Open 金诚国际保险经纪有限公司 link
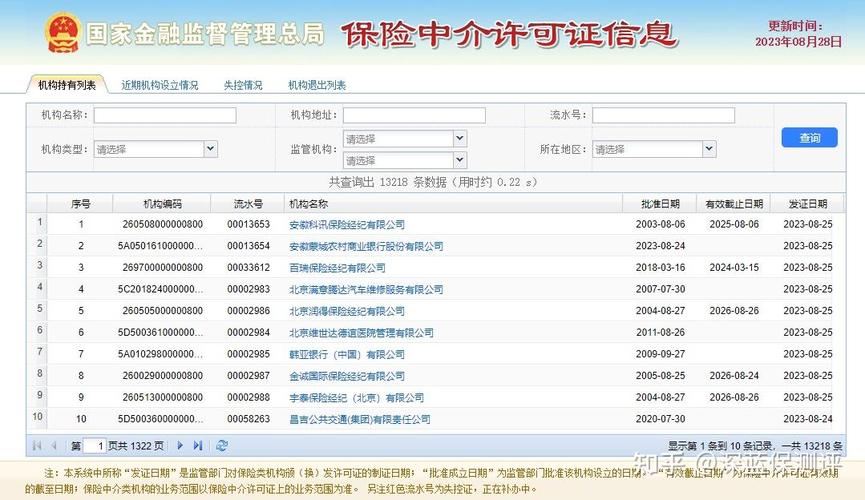865x500 pixels. coord(347,376)
